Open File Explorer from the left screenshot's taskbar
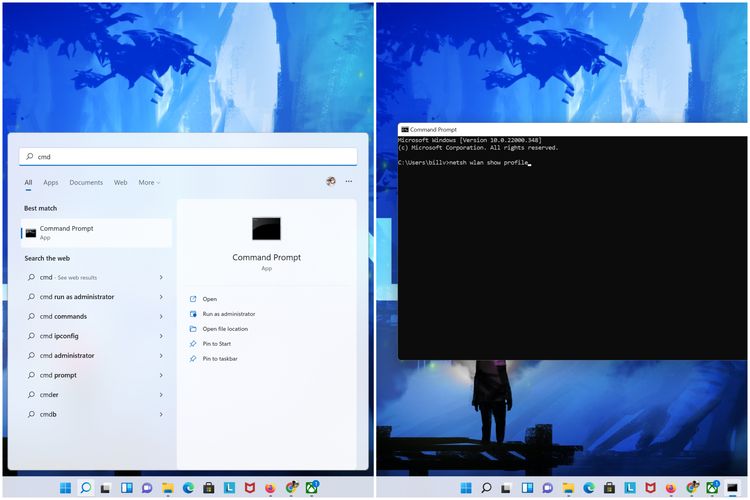 [167, 488]
